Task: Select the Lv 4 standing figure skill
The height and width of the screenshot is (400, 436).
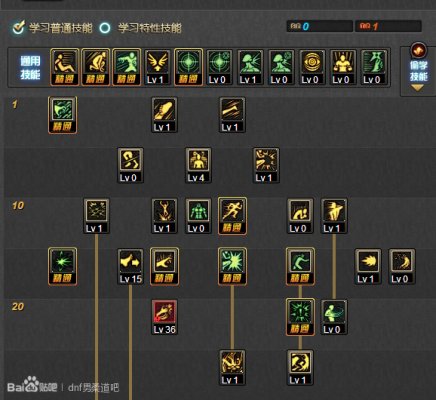Action: pyautogui.click(x=198, y=165)
